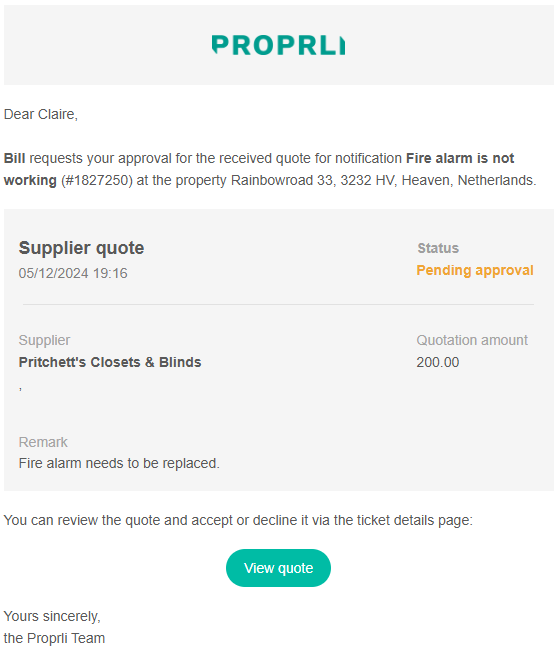Click the quotation amount 200.00
Image resolution: width=556 pixels, height=649 pixels.
[x=438, y=362]
